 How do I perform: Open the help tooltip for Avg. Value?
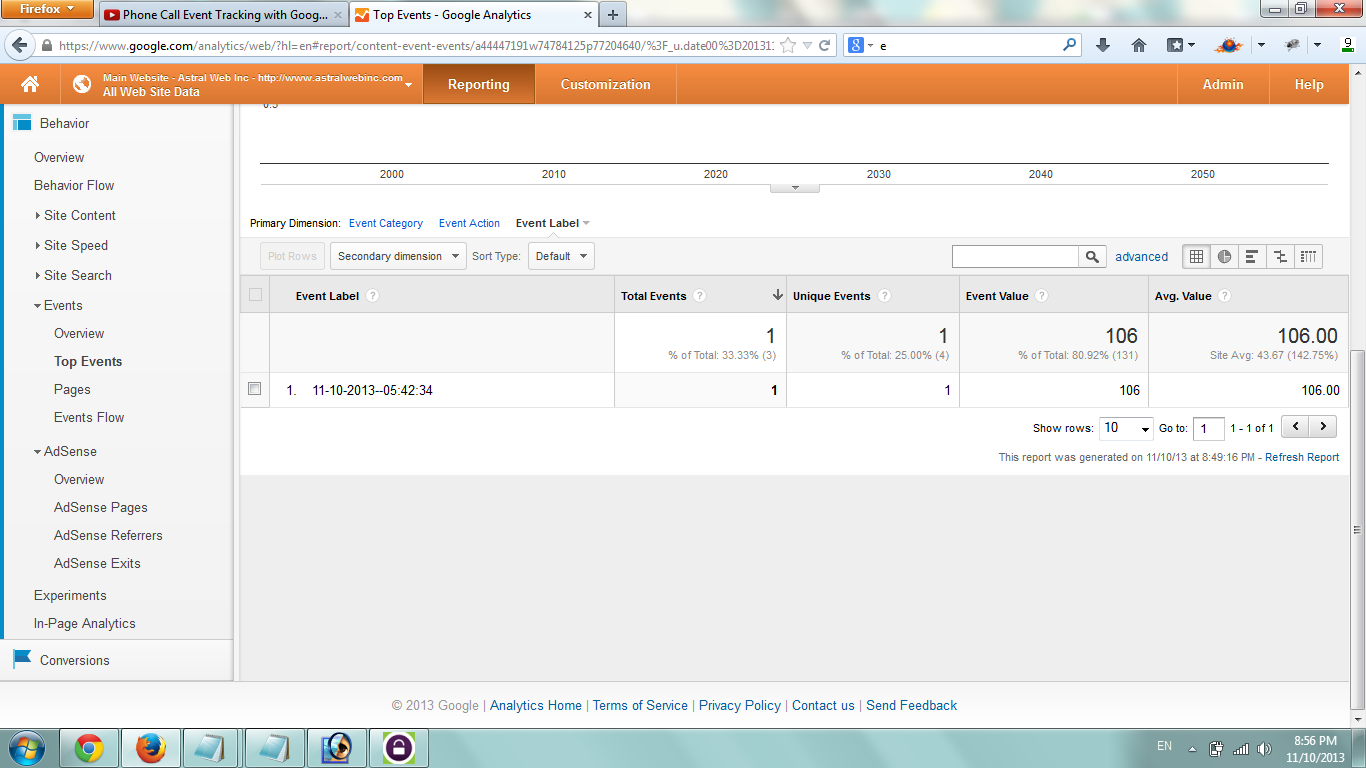point(1224,296)
